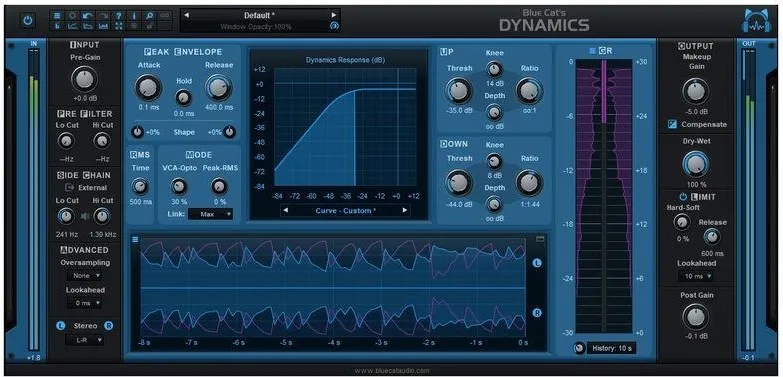Click the Up Thresh knob

coord(458,90)
